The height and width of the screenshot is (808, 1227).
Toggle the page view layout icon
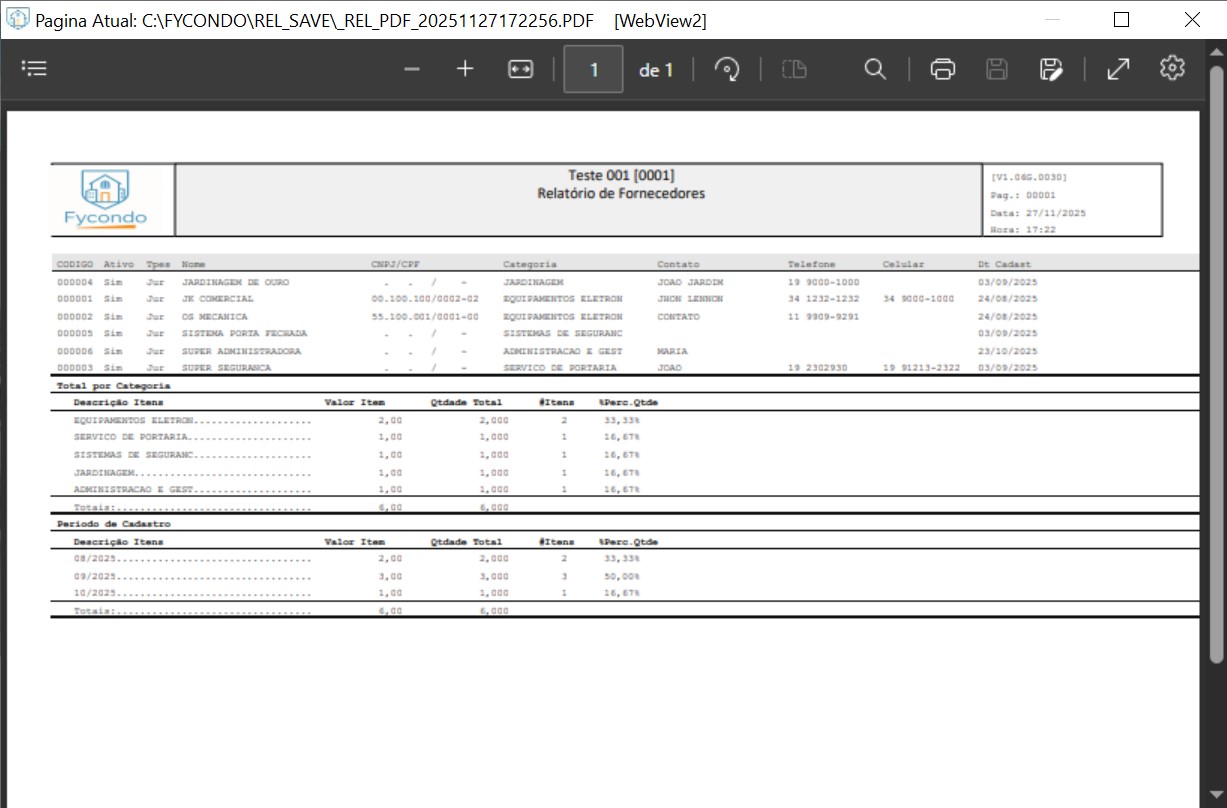(x=794, y=69)
